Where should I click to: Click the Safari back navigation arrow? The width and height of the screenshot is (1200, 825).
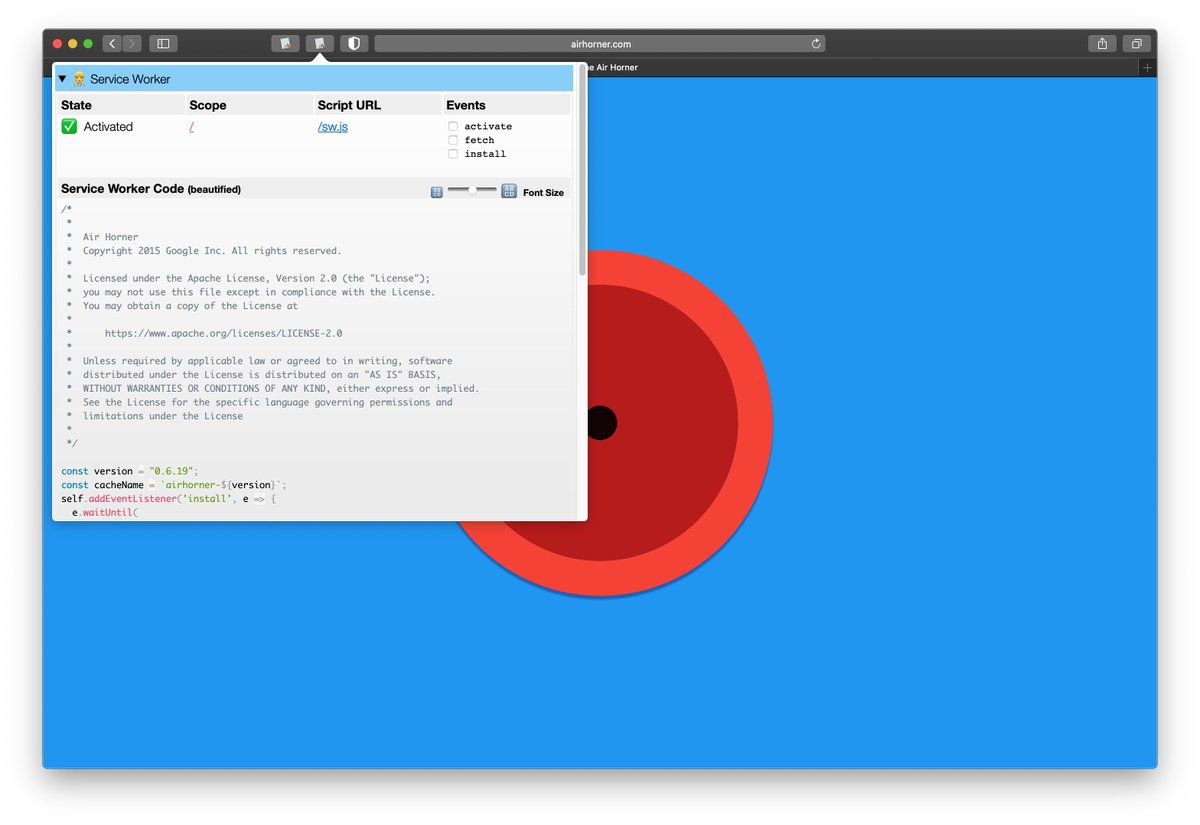coord(112,44)
